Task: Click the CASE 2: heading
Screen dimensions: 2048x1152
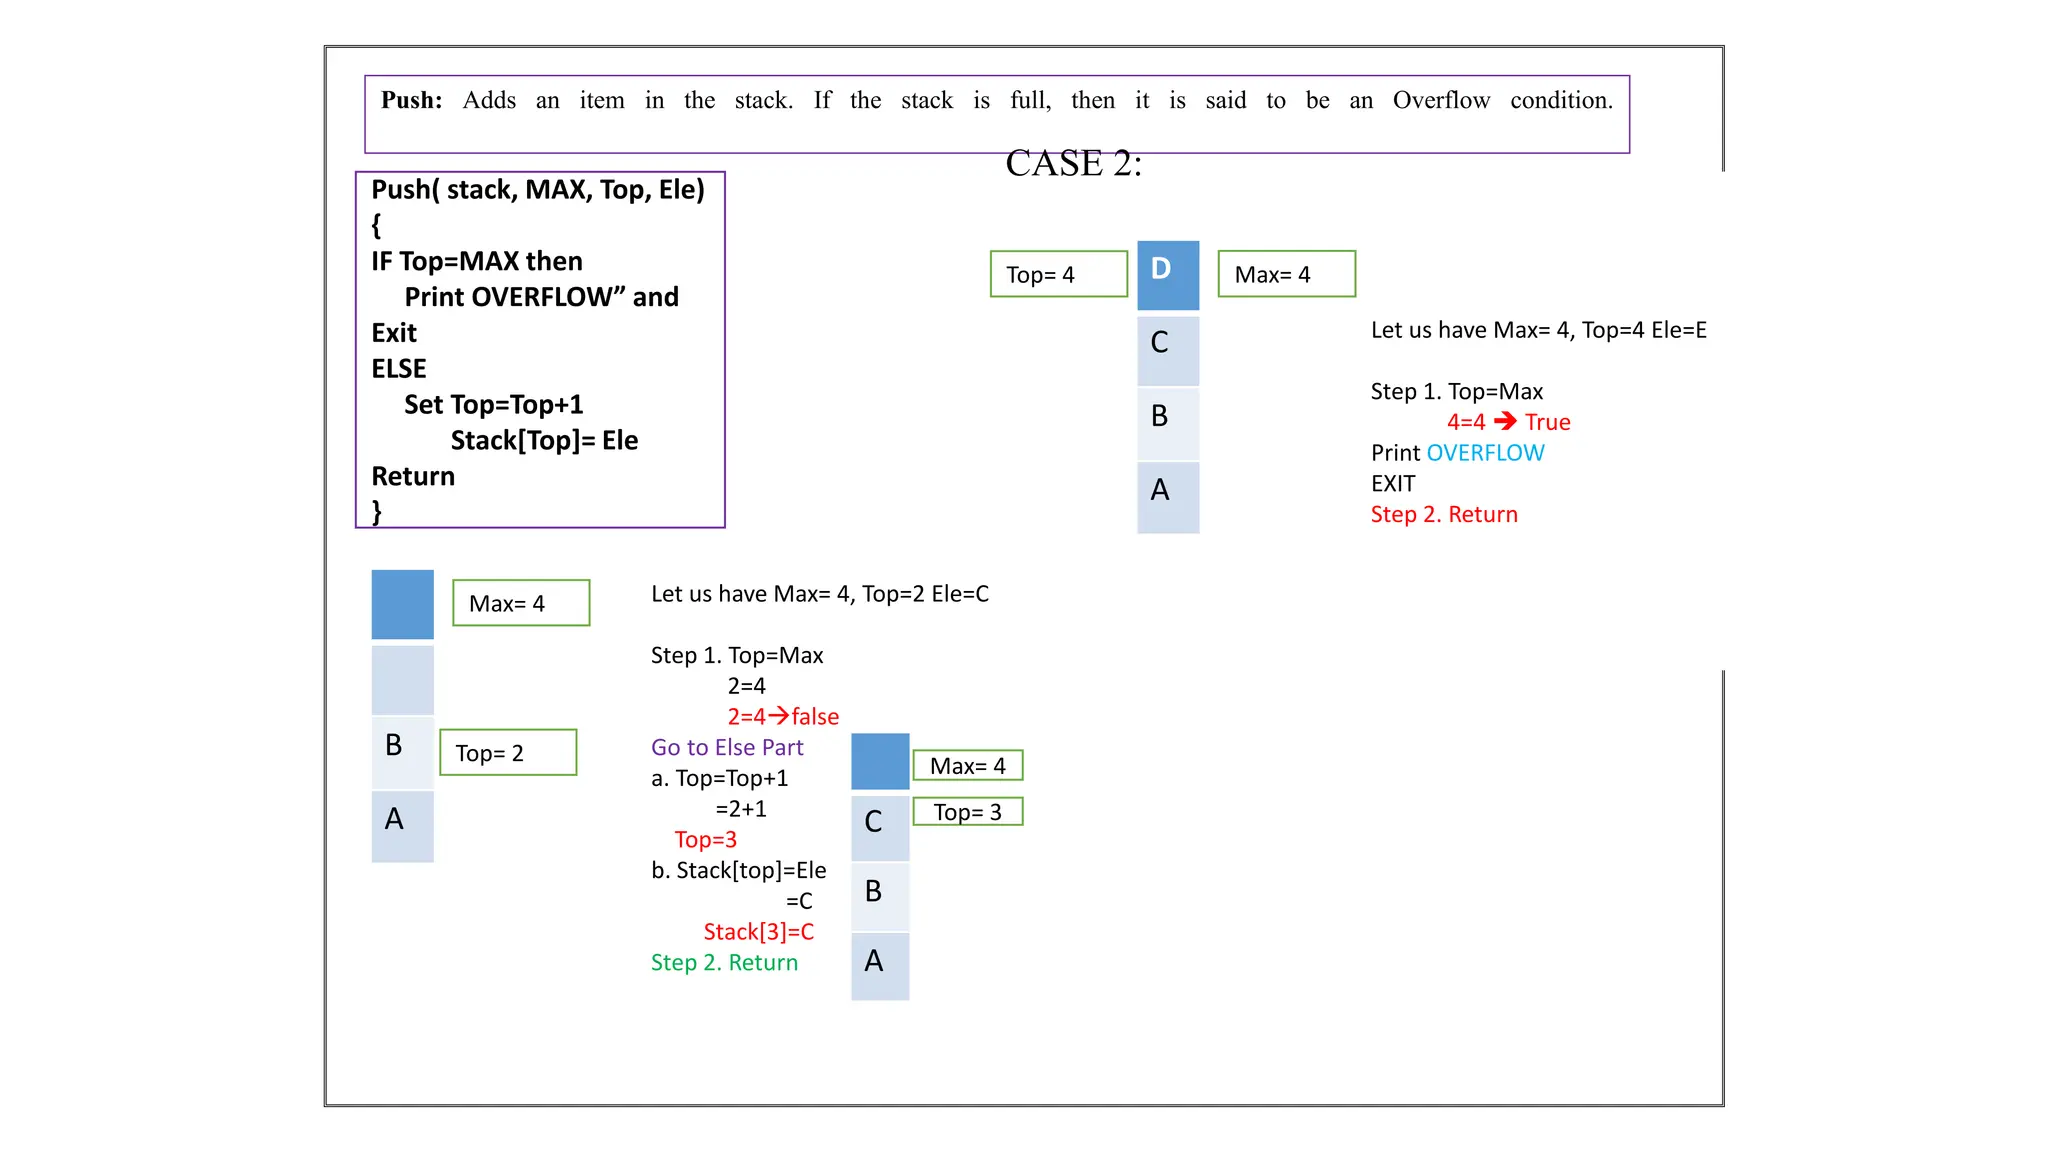Action: coord(1073,163)
